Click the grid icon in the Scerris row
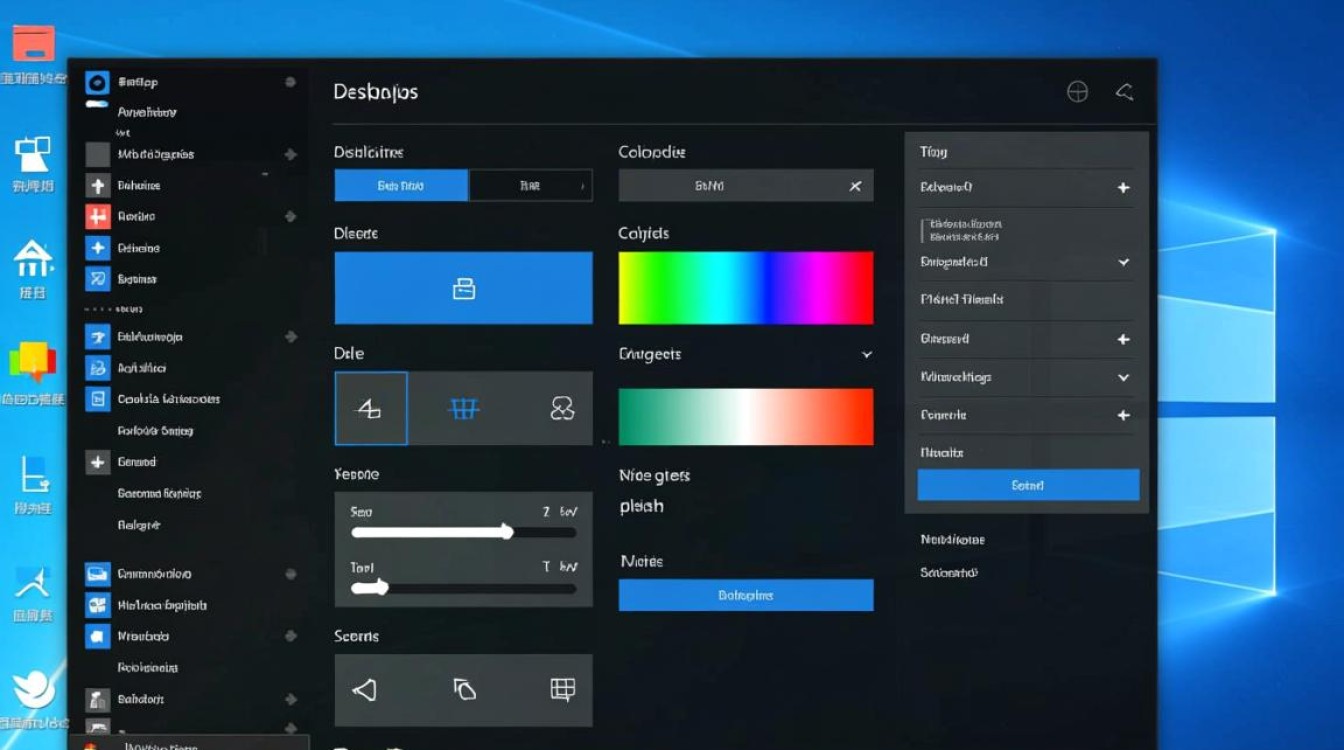 [563, 689]
